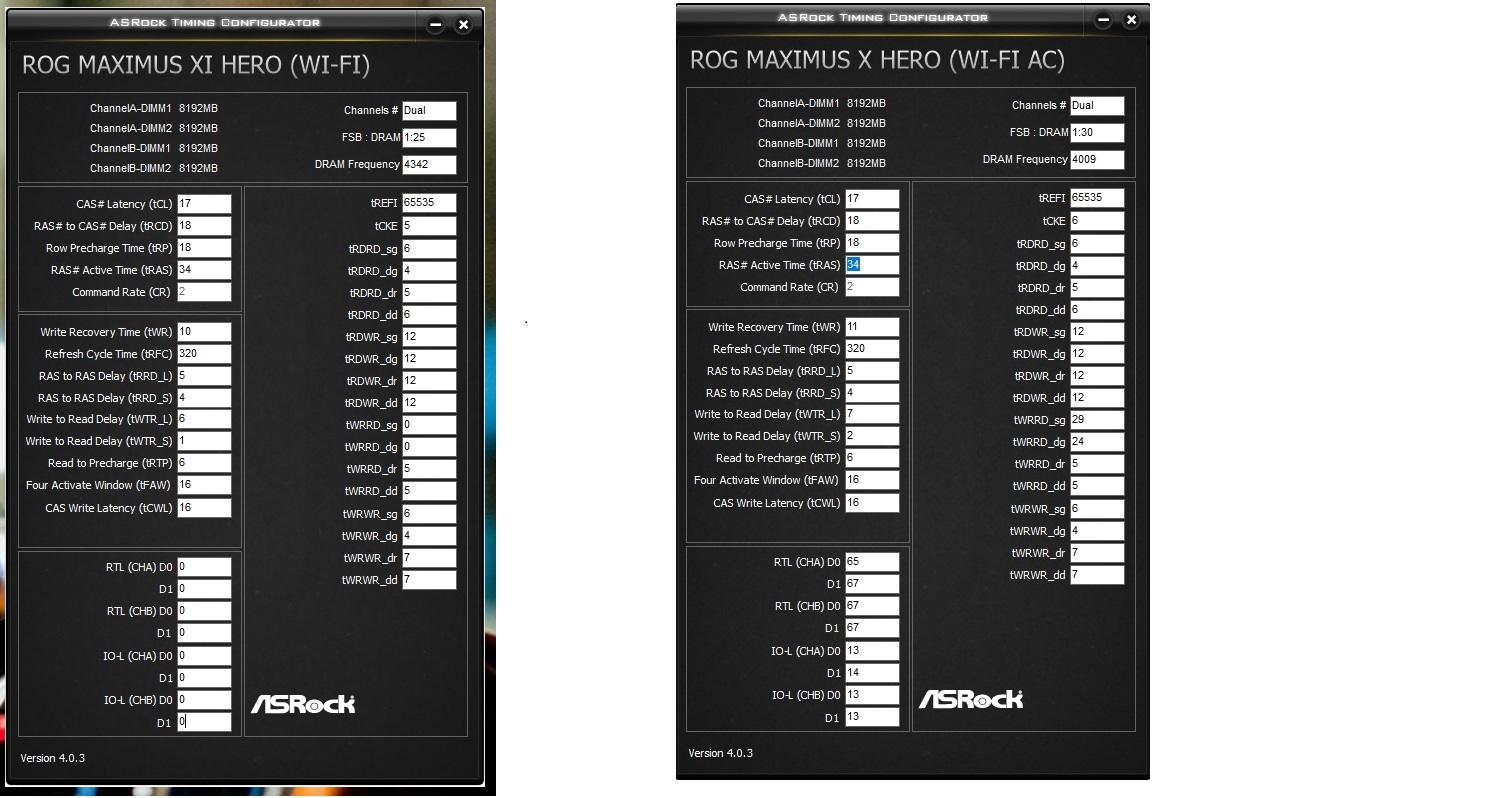Select tWRRD_dg field showing 24

click(x=1097, y=442)
